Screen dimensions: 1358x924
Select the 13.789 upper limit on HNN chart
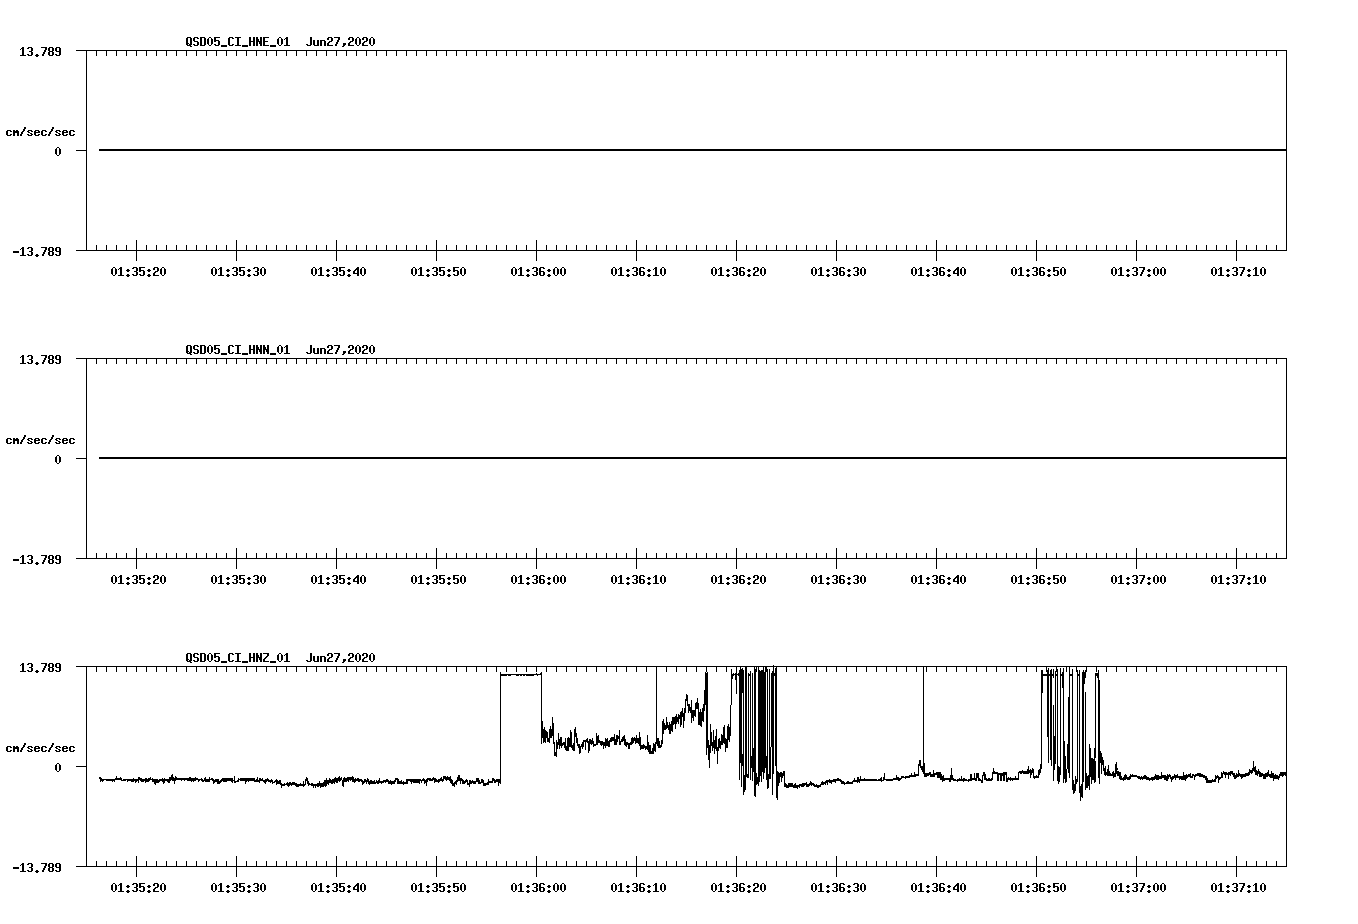click(x=40, y=359)
